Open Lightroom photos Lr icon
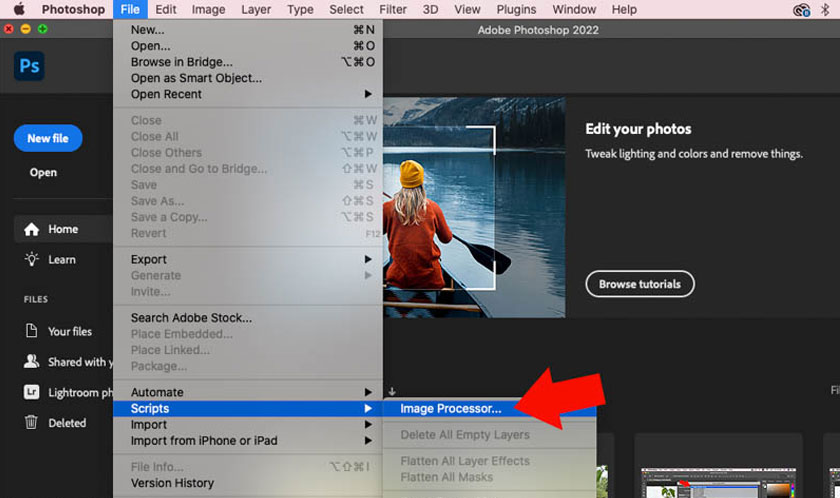The image size is (840, 498). click(31, 393)
